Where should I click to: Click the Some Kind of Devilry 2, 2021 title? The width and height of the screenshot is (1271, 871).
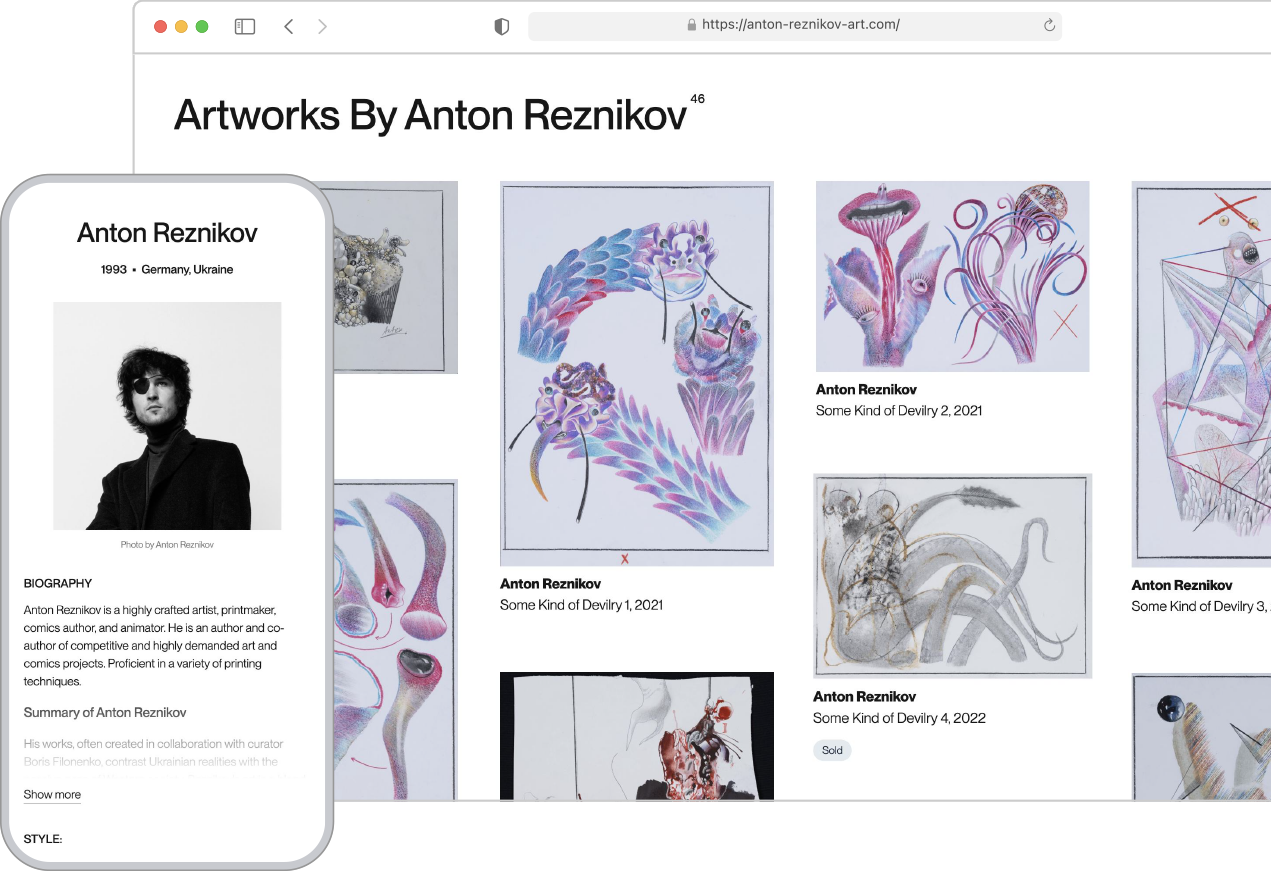(899, 411)
